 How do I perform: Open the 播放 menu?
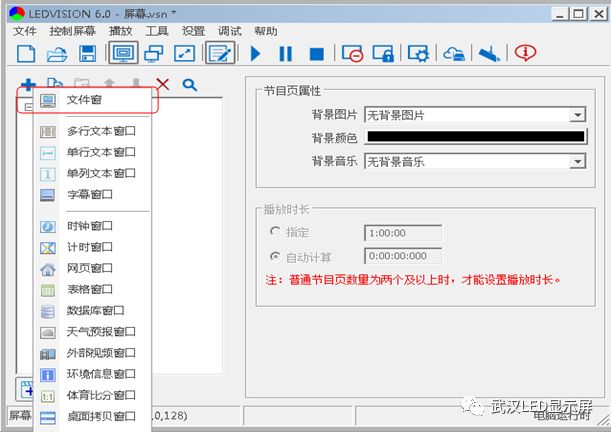click(121, 31)
